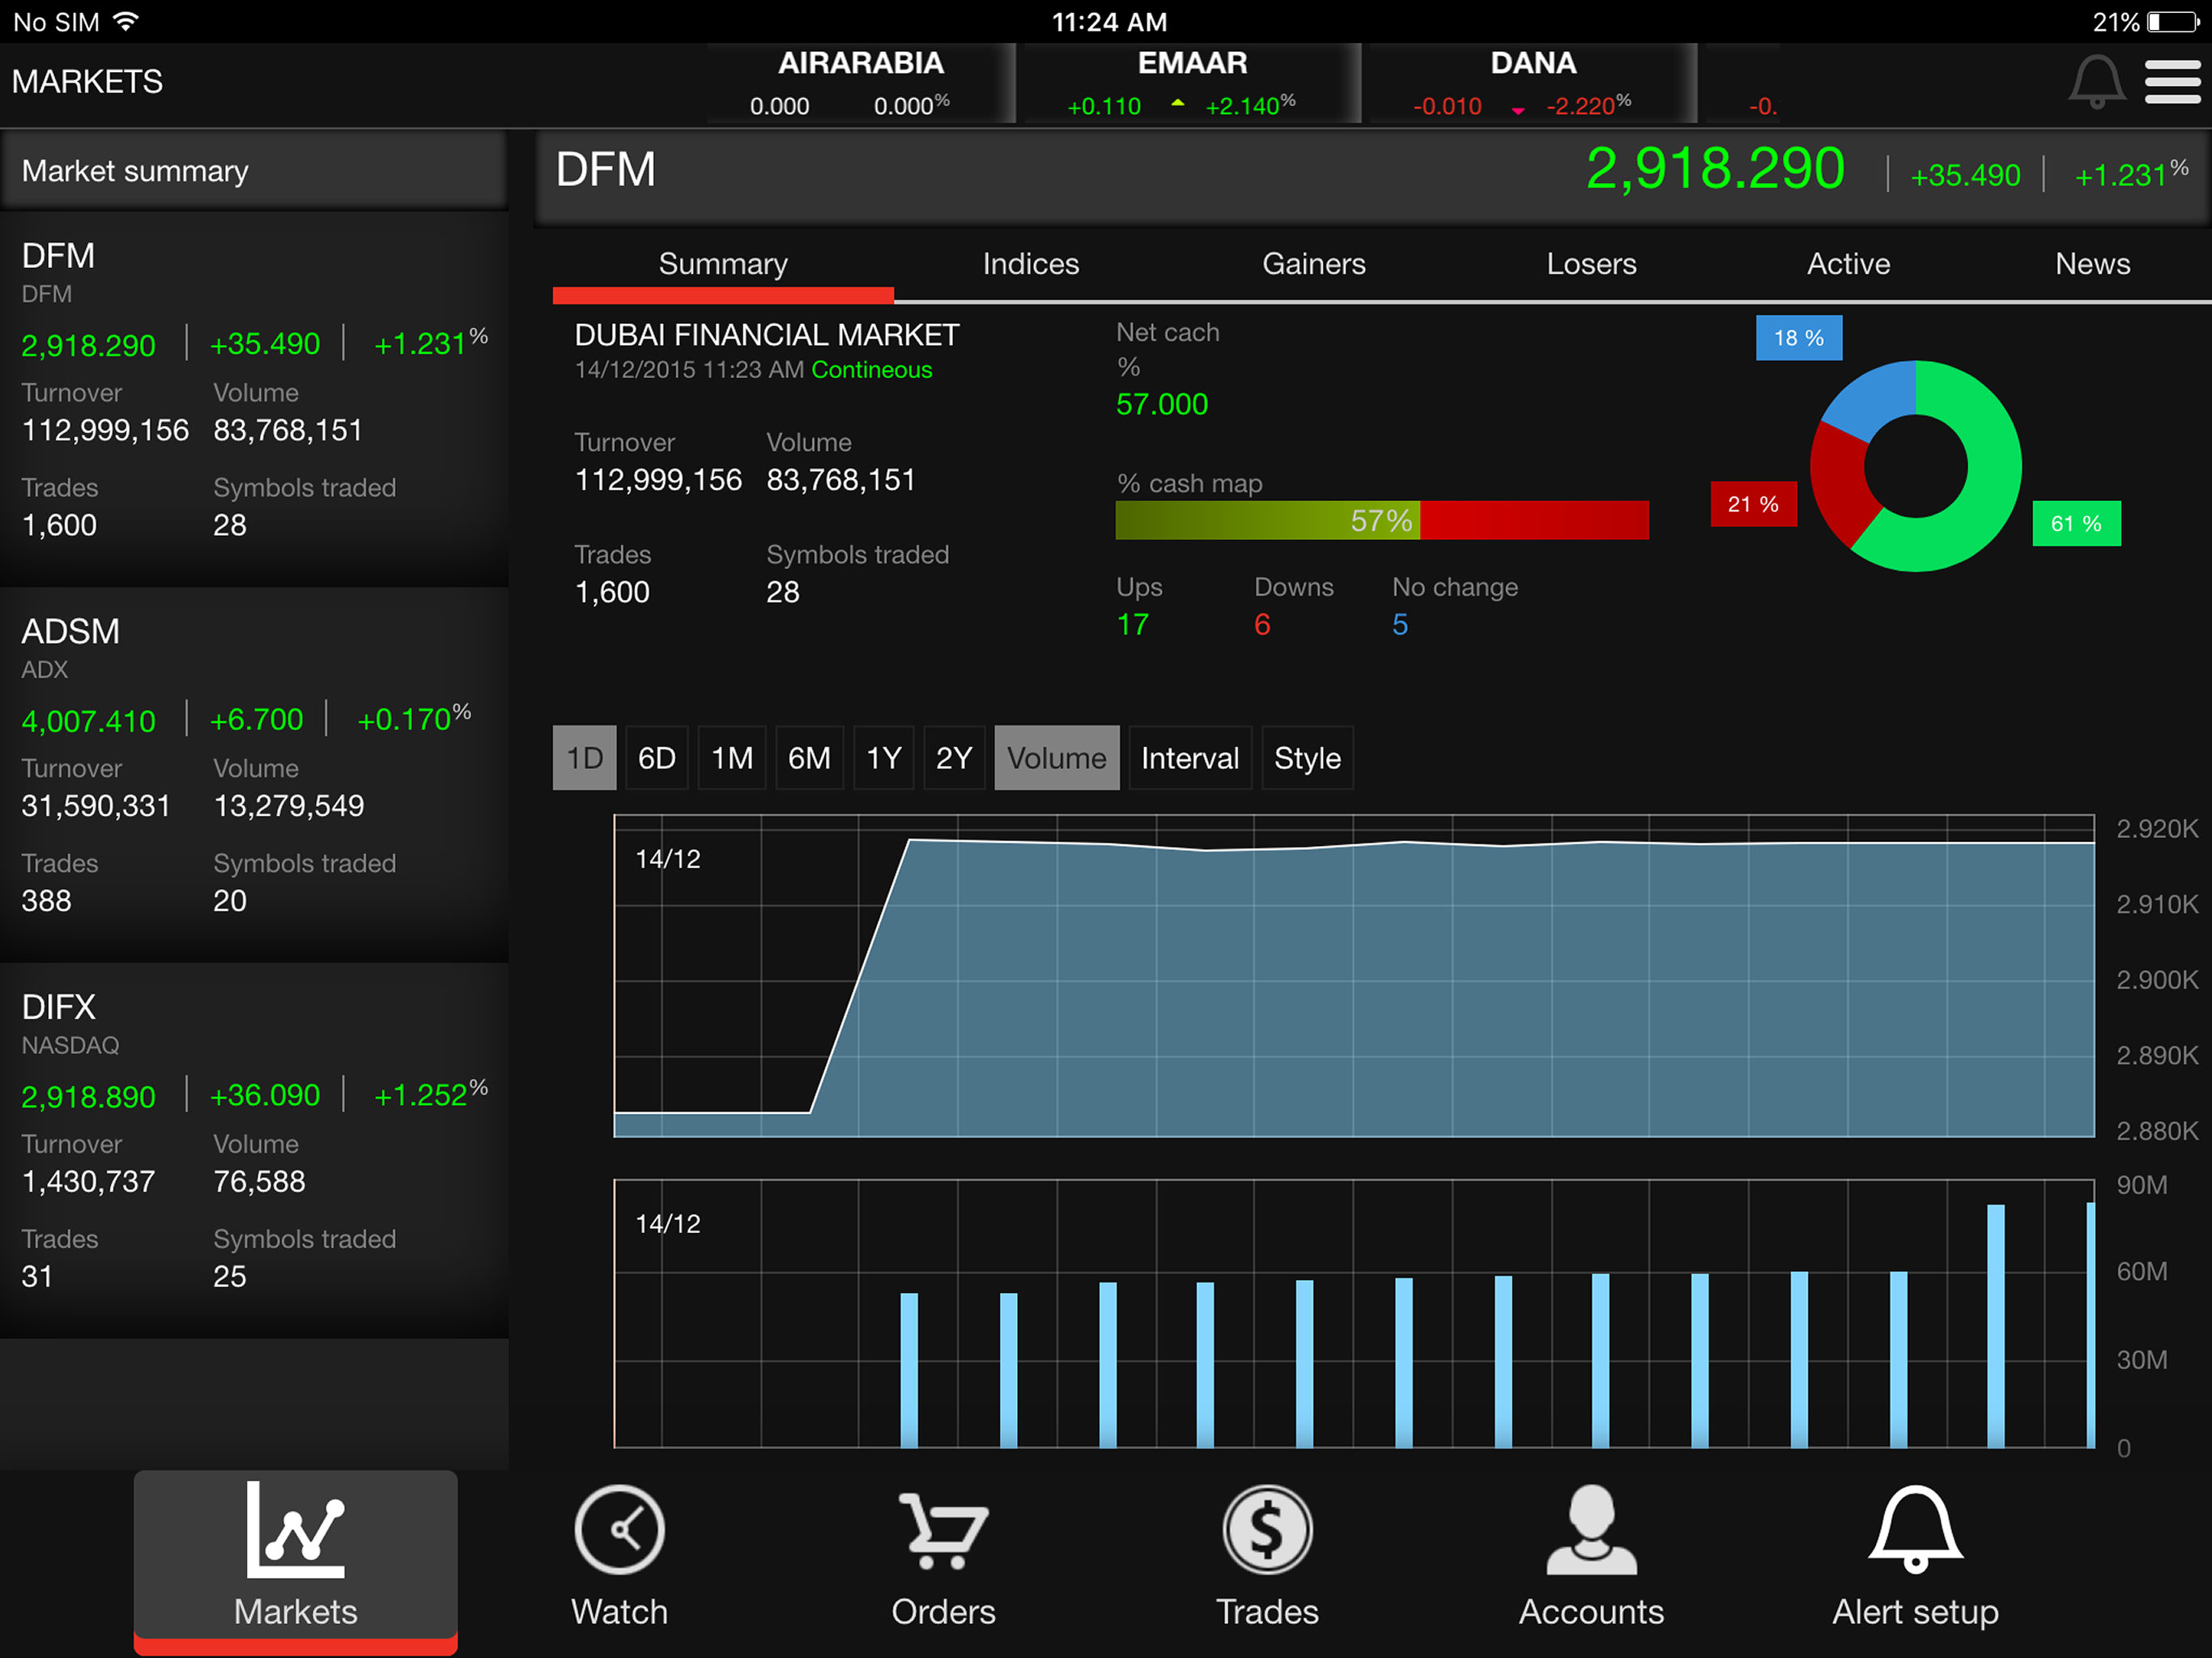Tap the Net cash value 57.000
The image size is (2212, 1658).
click(1161, 404)
